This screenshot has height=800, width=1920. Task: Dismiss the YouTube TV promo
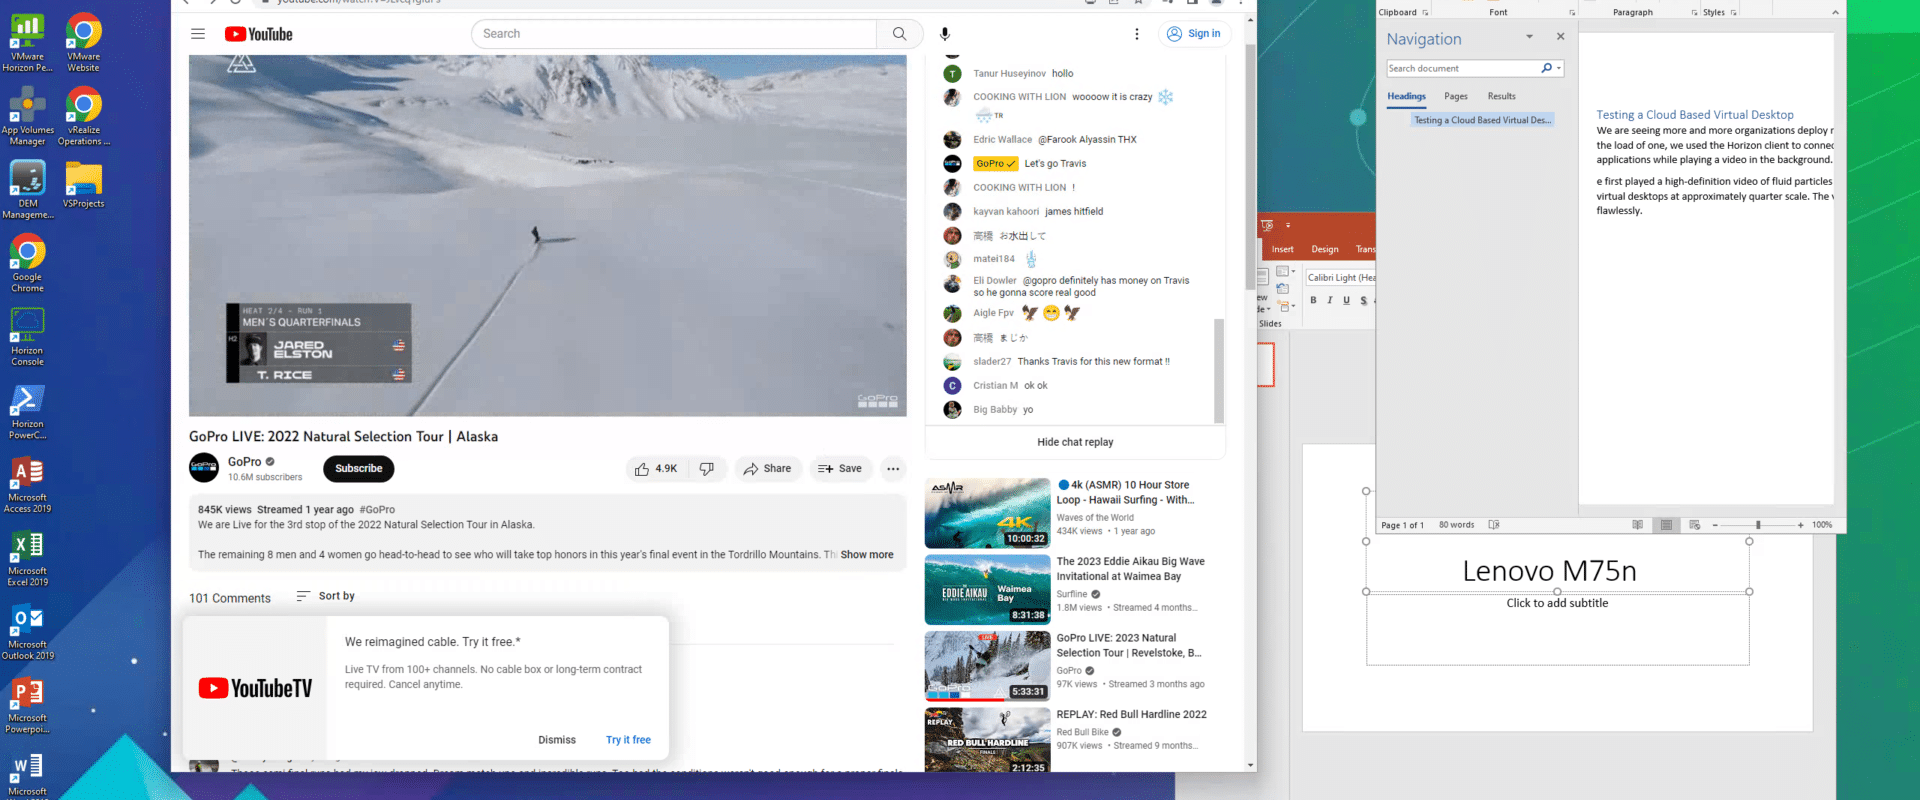click(x=557, y=740)
